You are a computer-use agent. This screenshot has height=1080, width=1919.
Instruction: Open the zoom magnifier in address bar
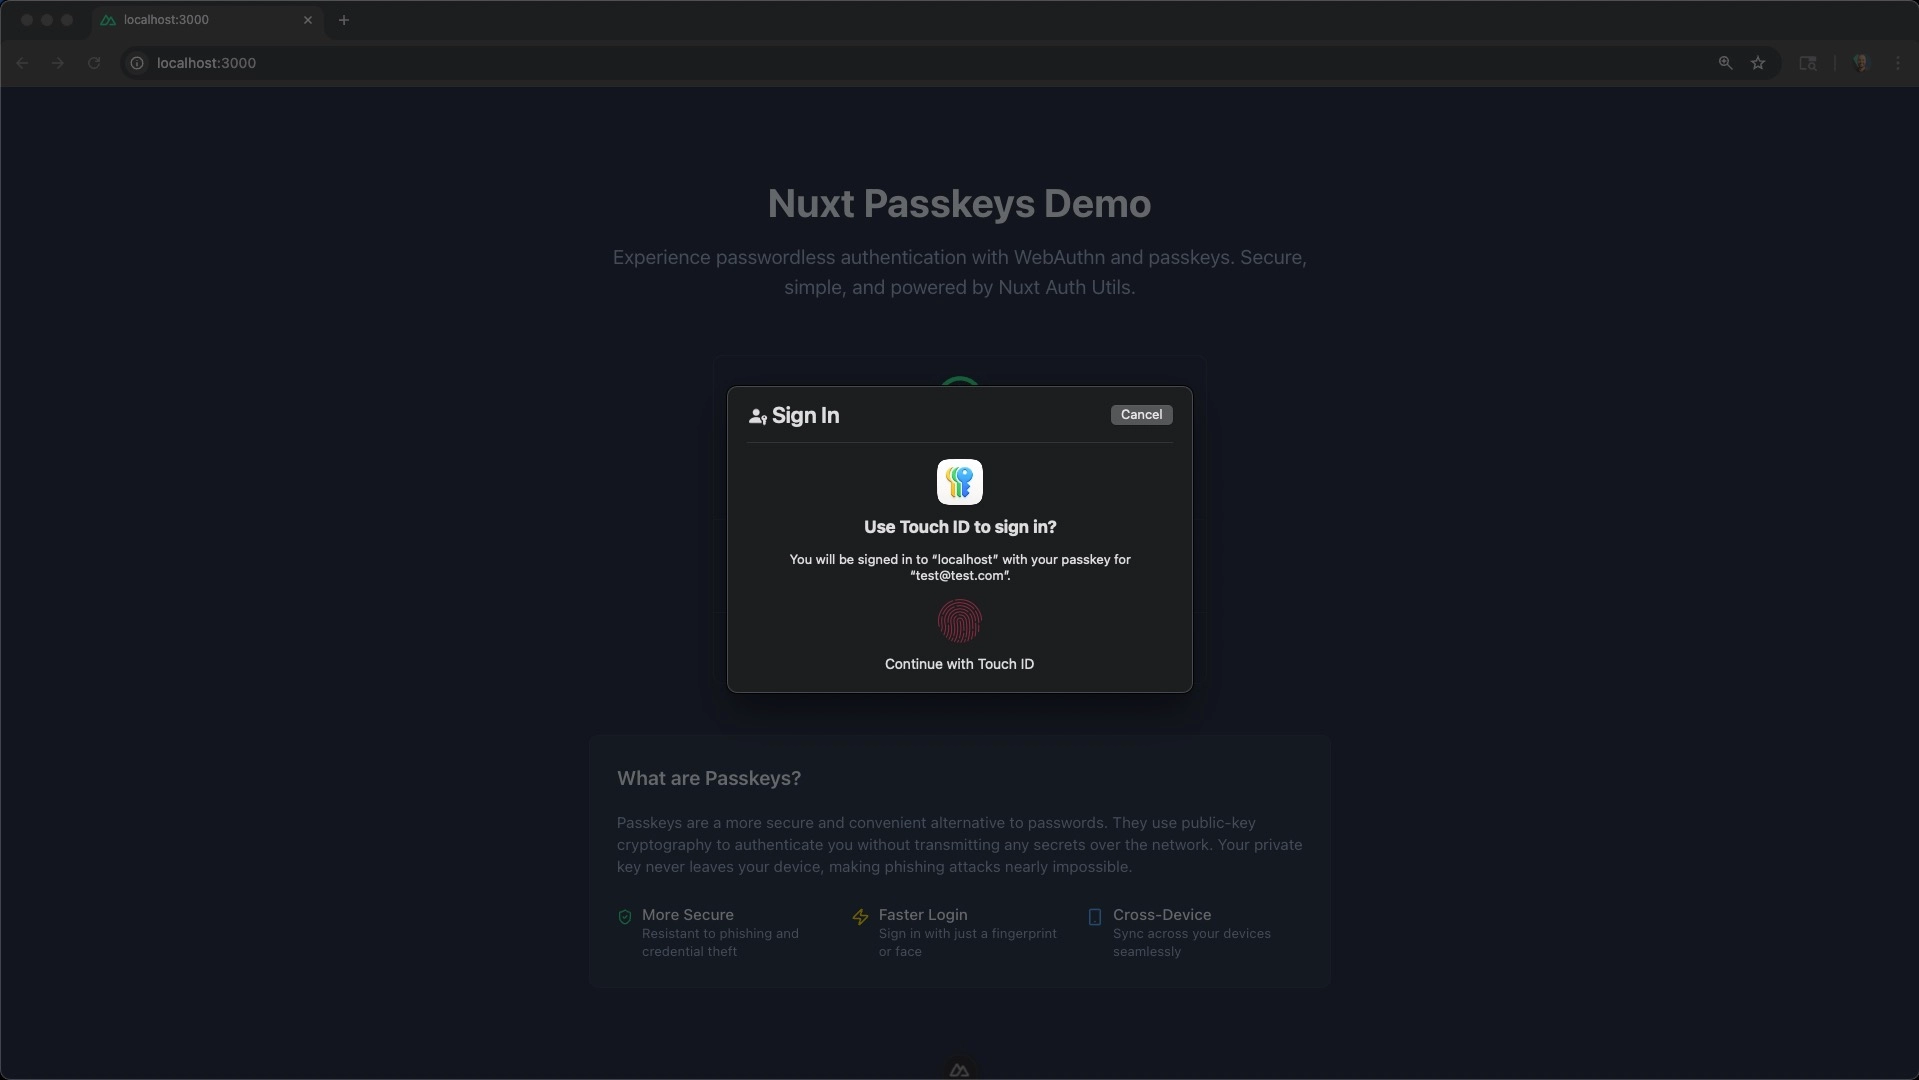[1725, 63]
